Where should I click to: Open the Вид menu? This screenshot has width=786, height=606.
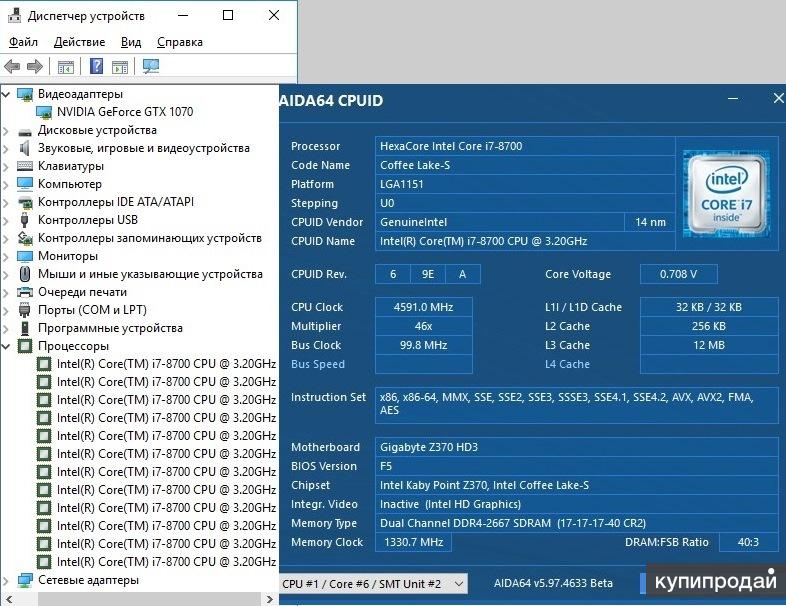pos(131,42)
